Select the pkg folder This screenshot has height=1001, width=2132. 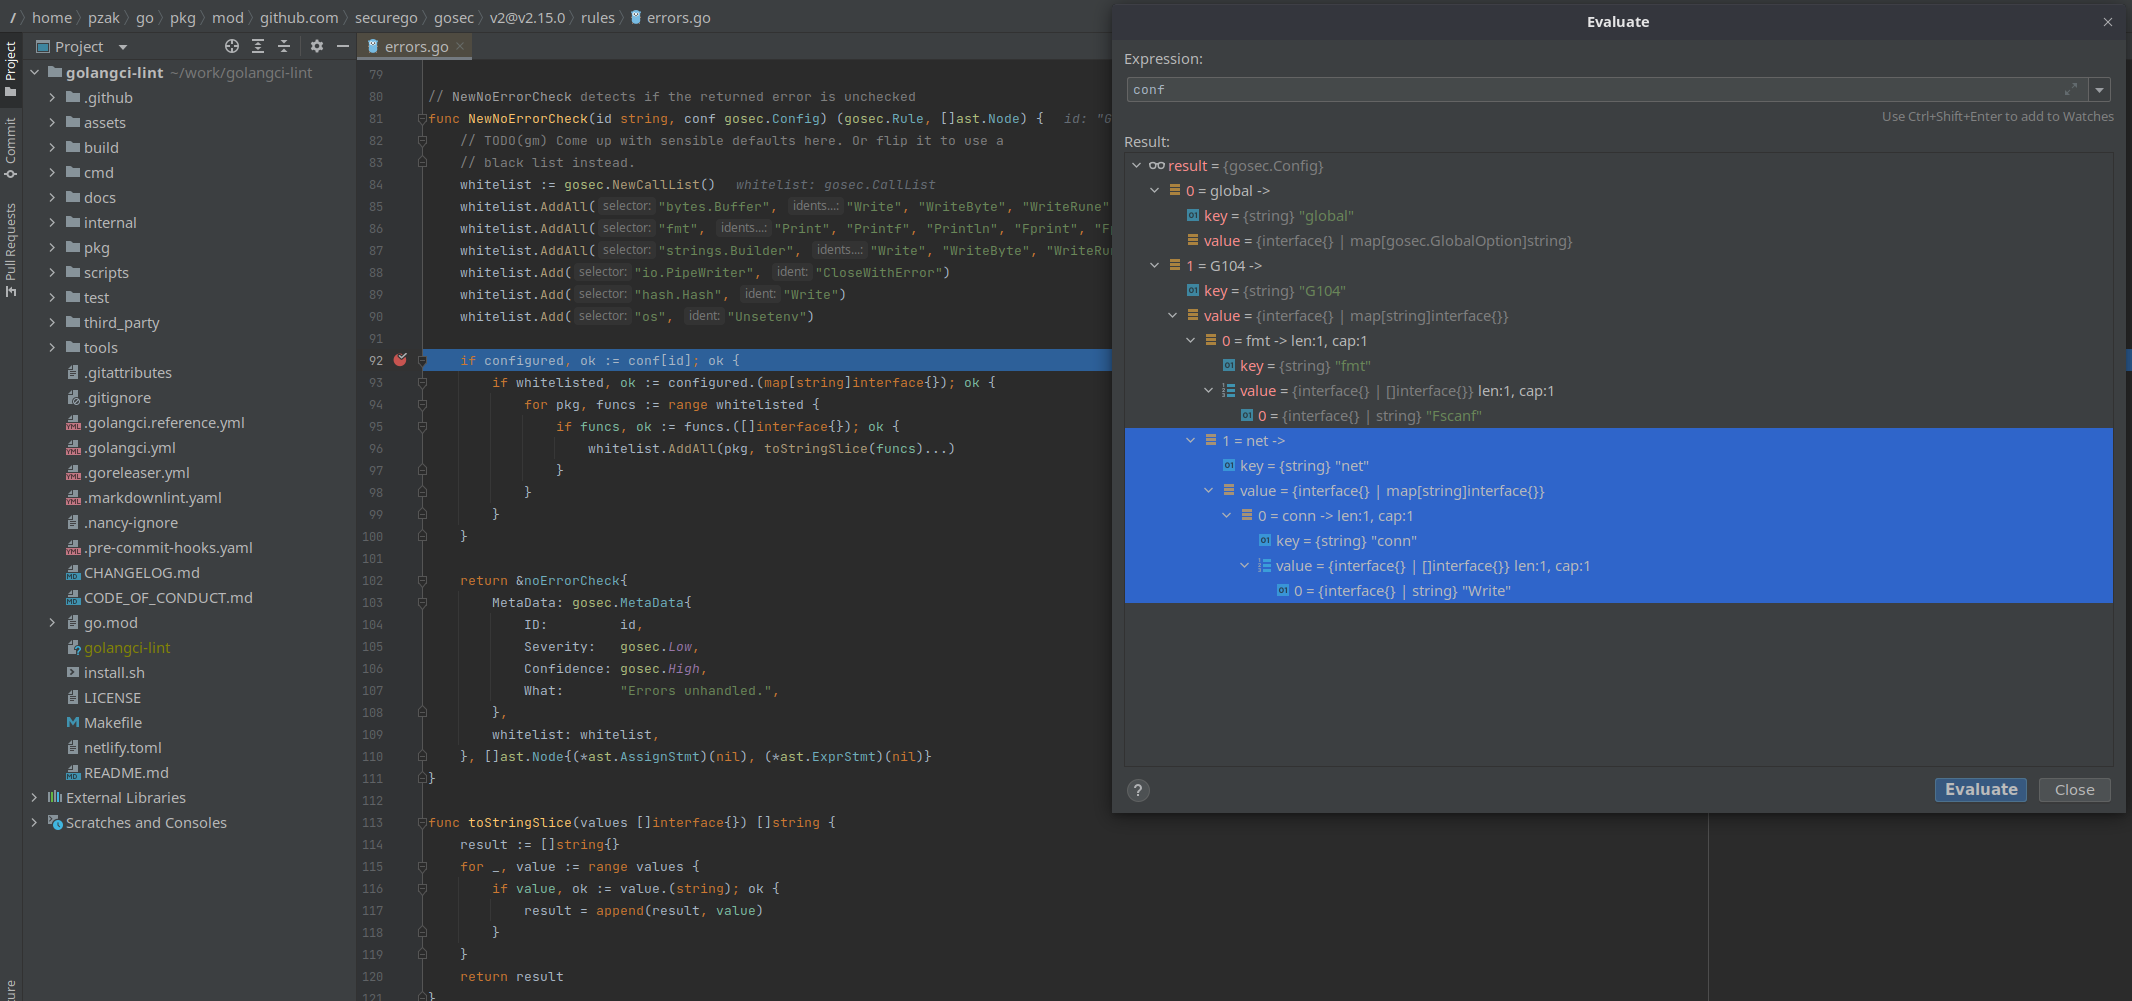(96, 248)
